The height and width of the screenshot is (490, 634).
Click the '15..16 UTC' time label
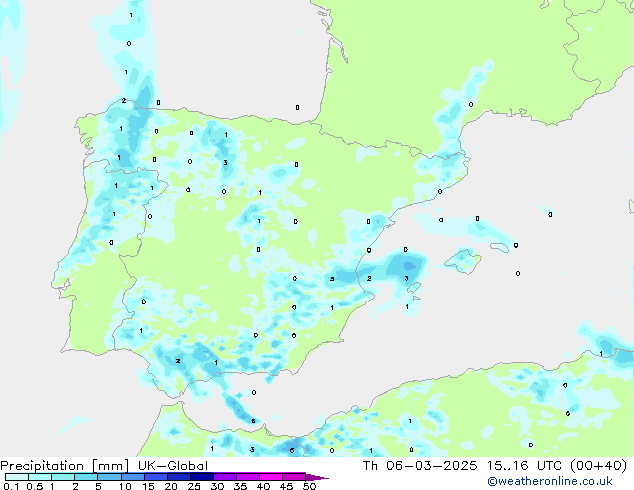tap(524, 466)
